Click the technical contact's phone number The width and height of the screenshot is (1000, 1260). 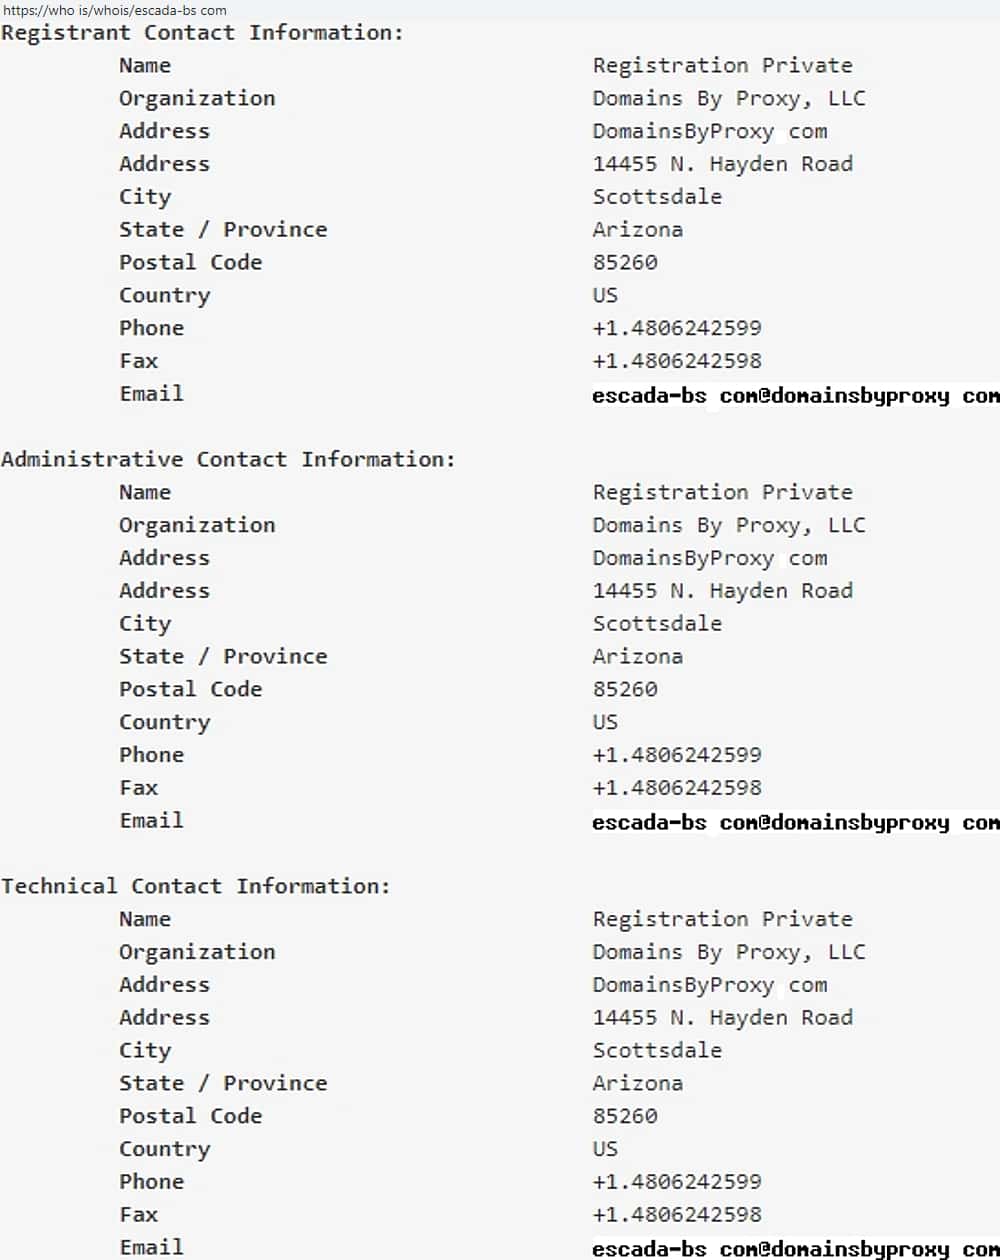[x=677, y=1182]
